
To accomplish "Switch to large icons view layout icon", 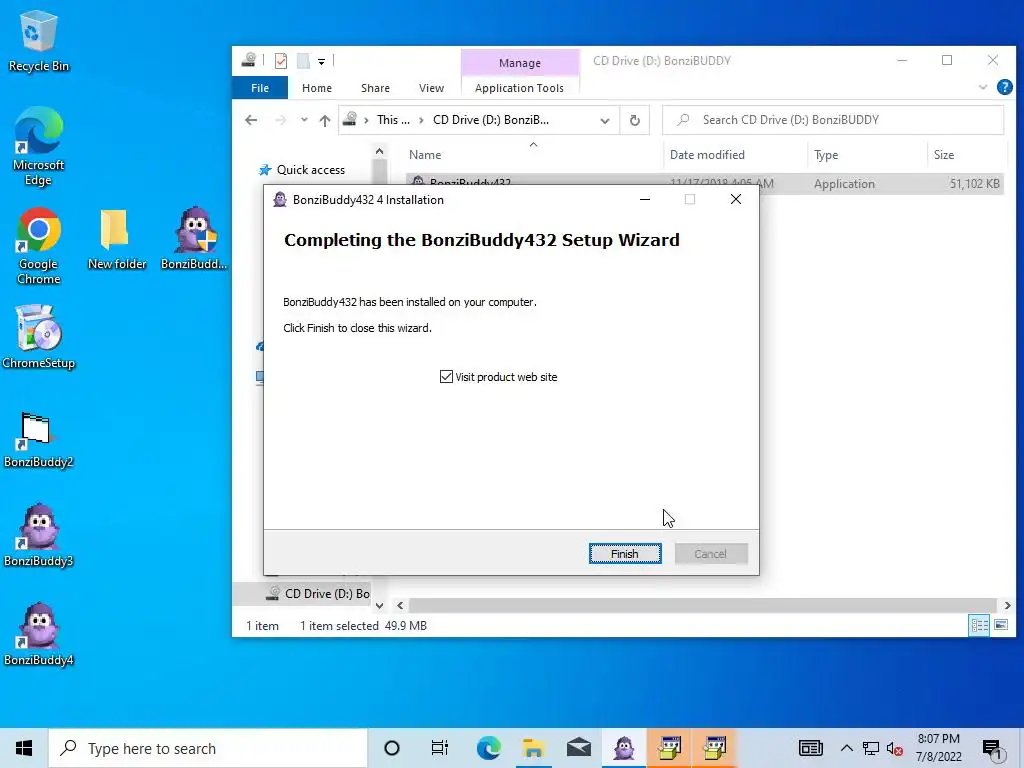I will pyautogui.click(x=1000, y=625).
